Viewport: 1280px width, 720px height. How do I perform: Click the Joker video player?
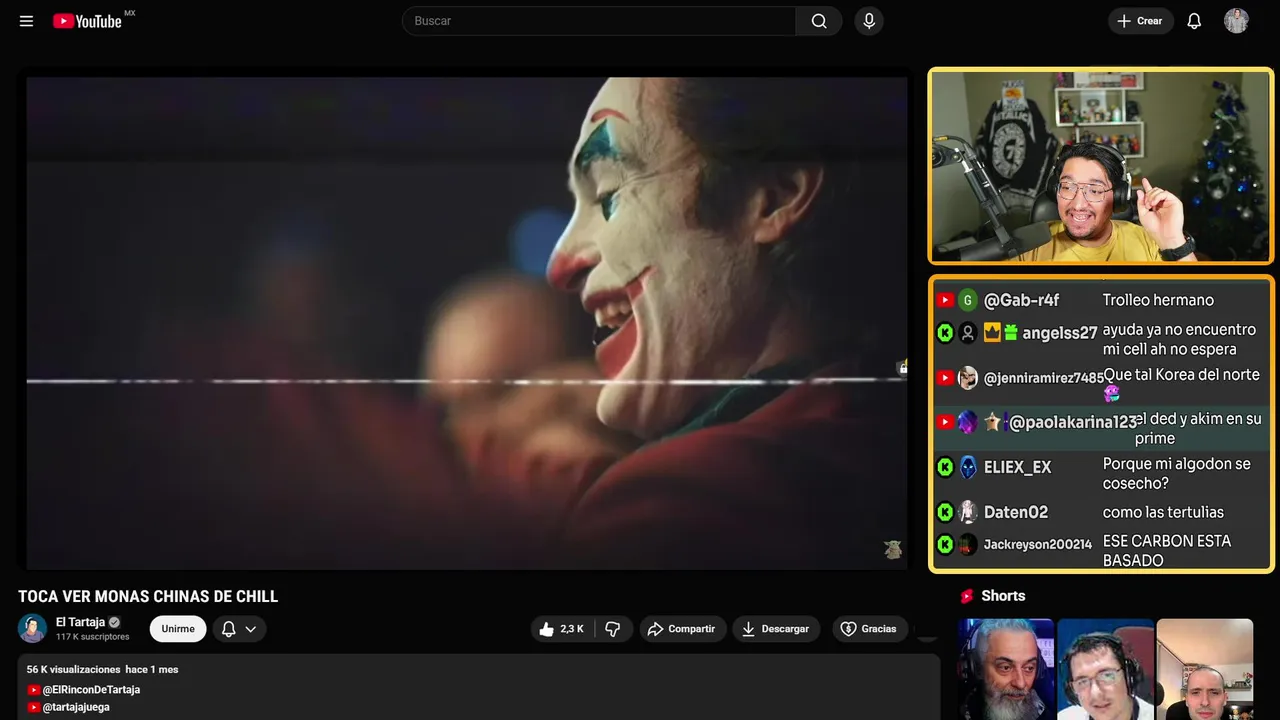click(466, 323)
